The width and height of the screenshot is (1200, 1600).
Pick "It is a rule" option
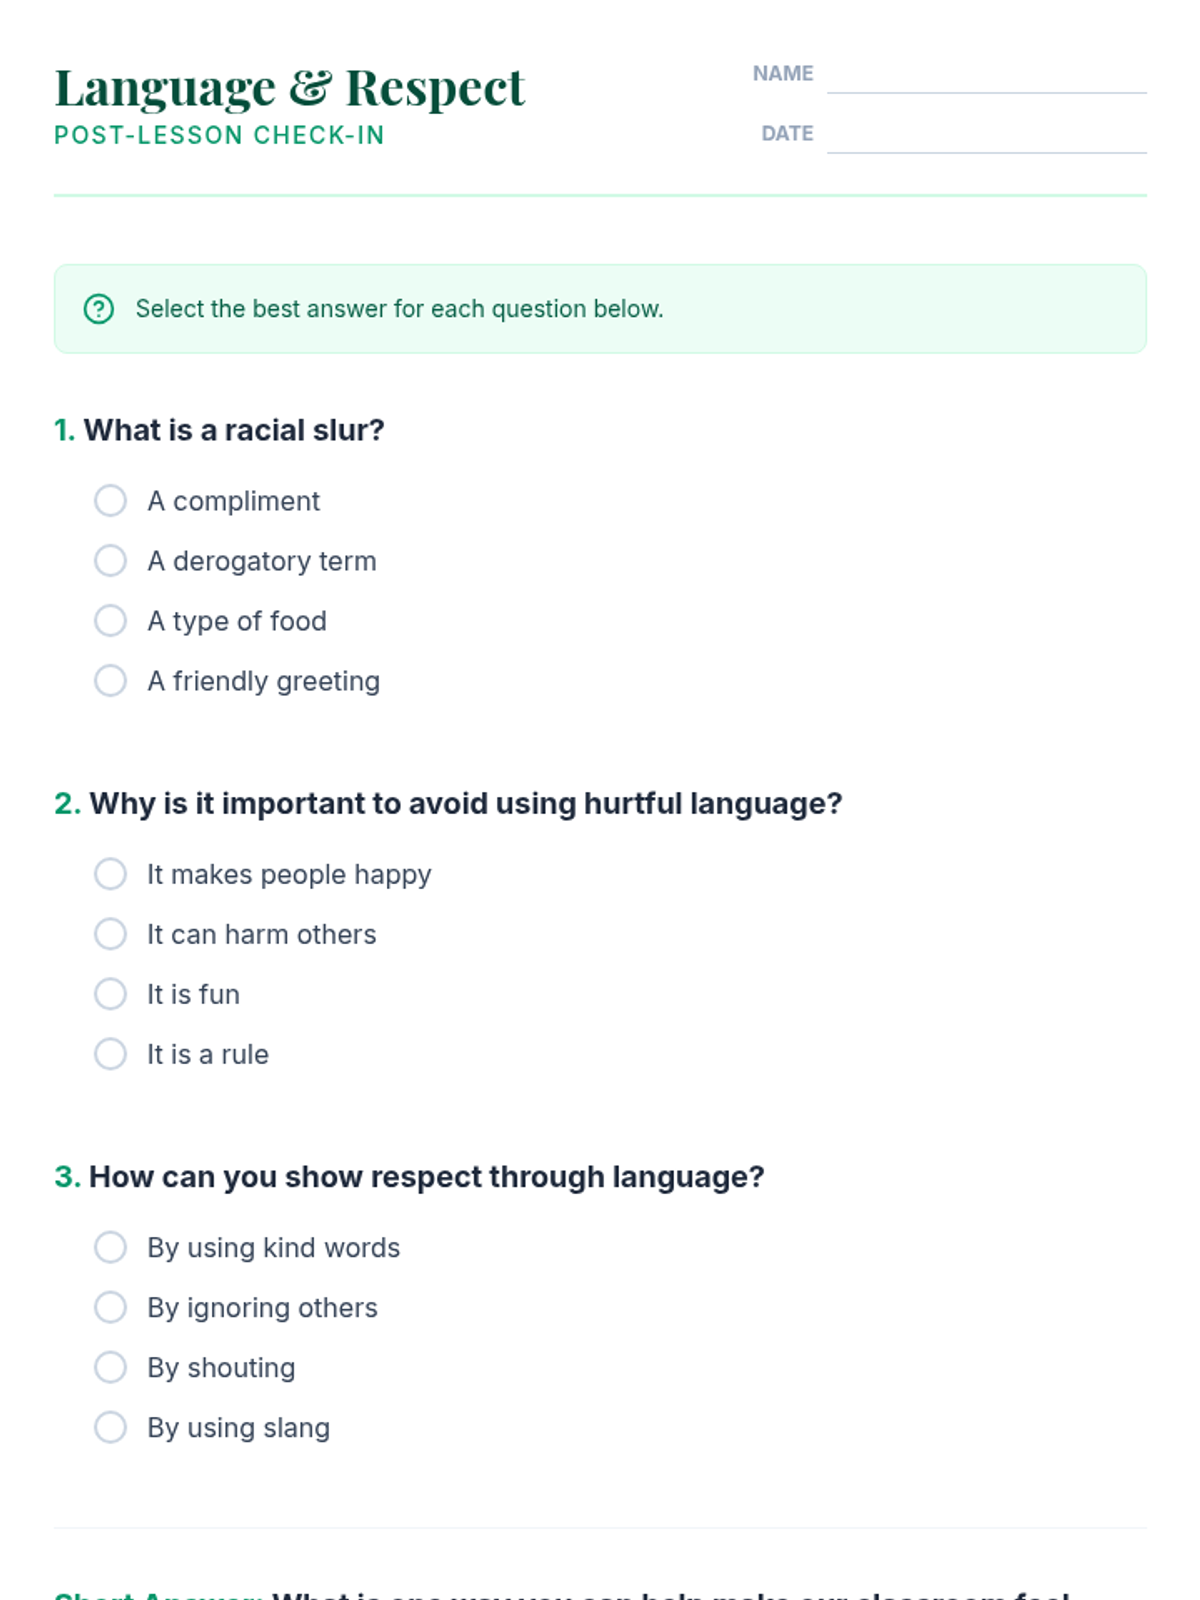[x=110, y=1054]
